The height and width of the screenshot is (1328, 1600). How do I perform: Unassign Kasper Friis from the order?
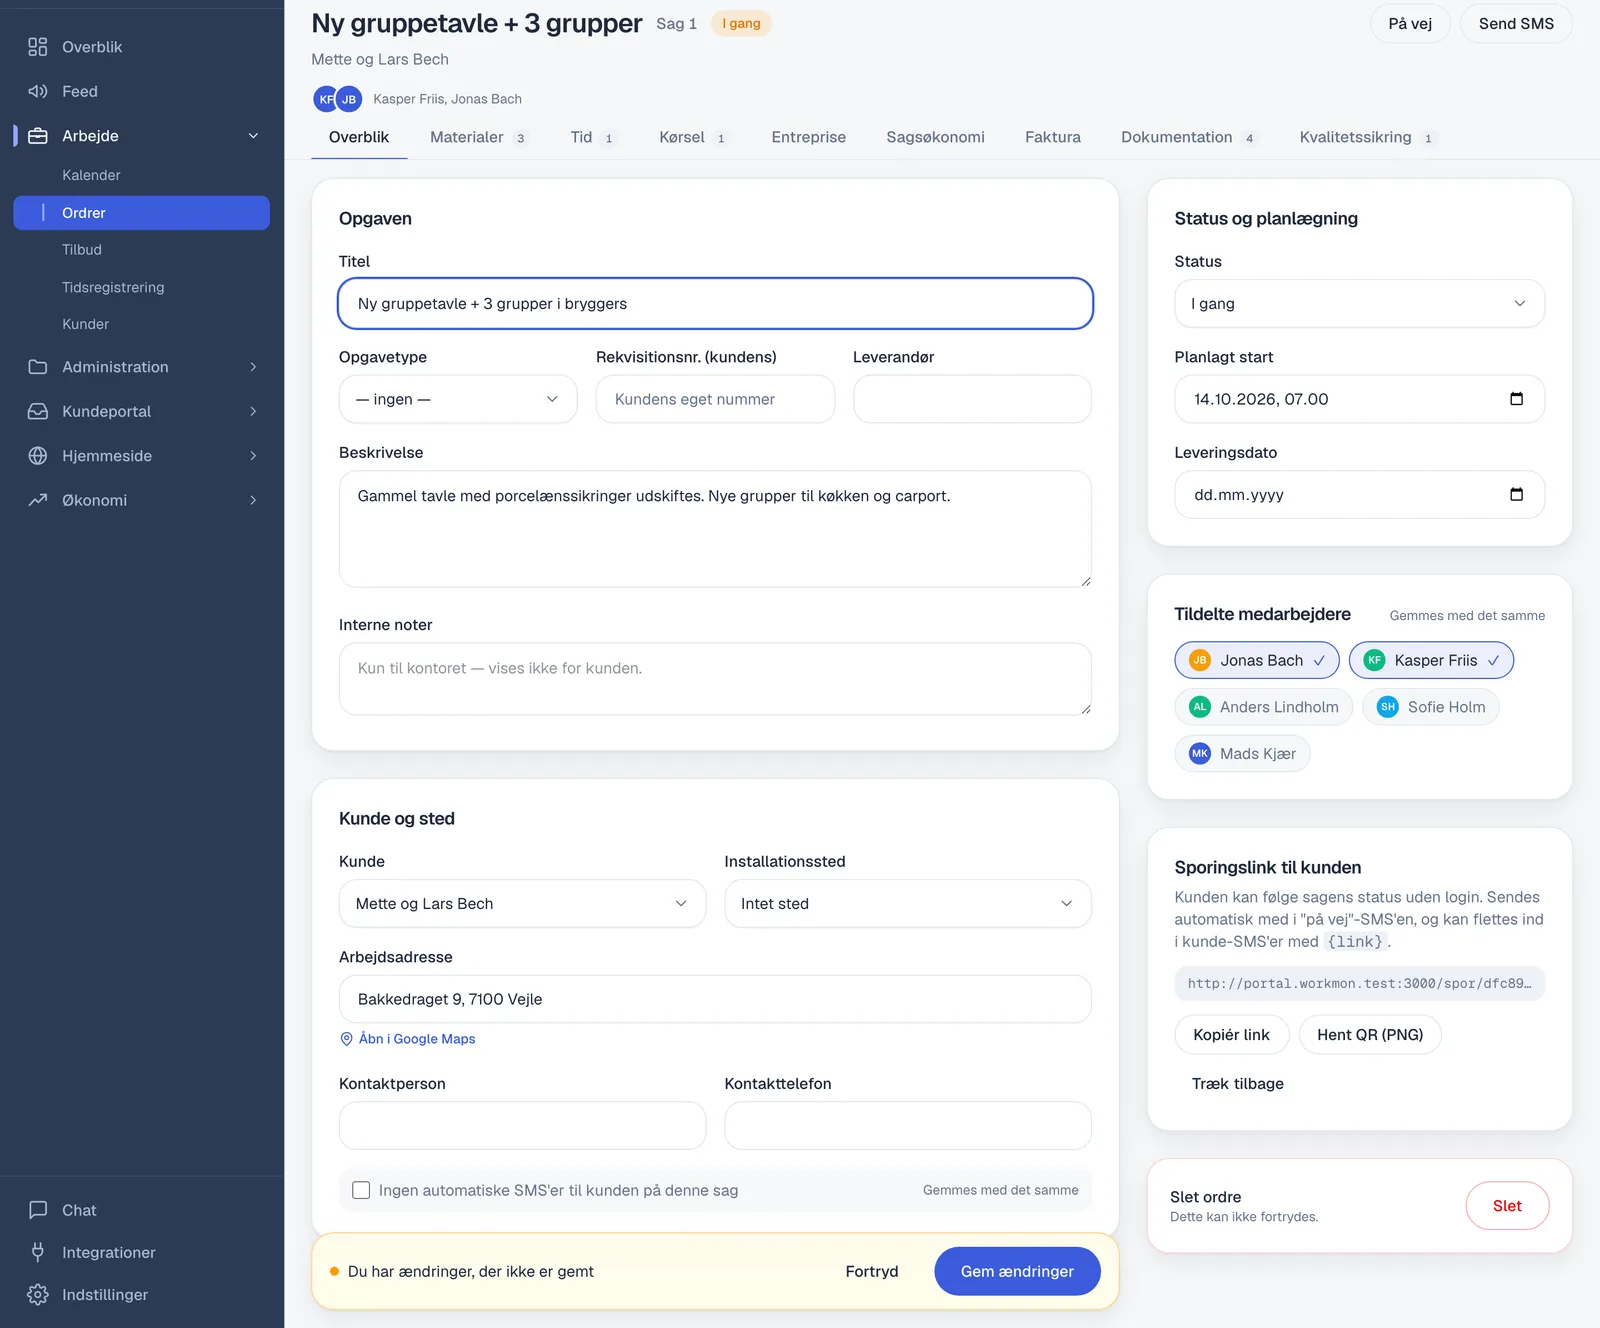1431,660
